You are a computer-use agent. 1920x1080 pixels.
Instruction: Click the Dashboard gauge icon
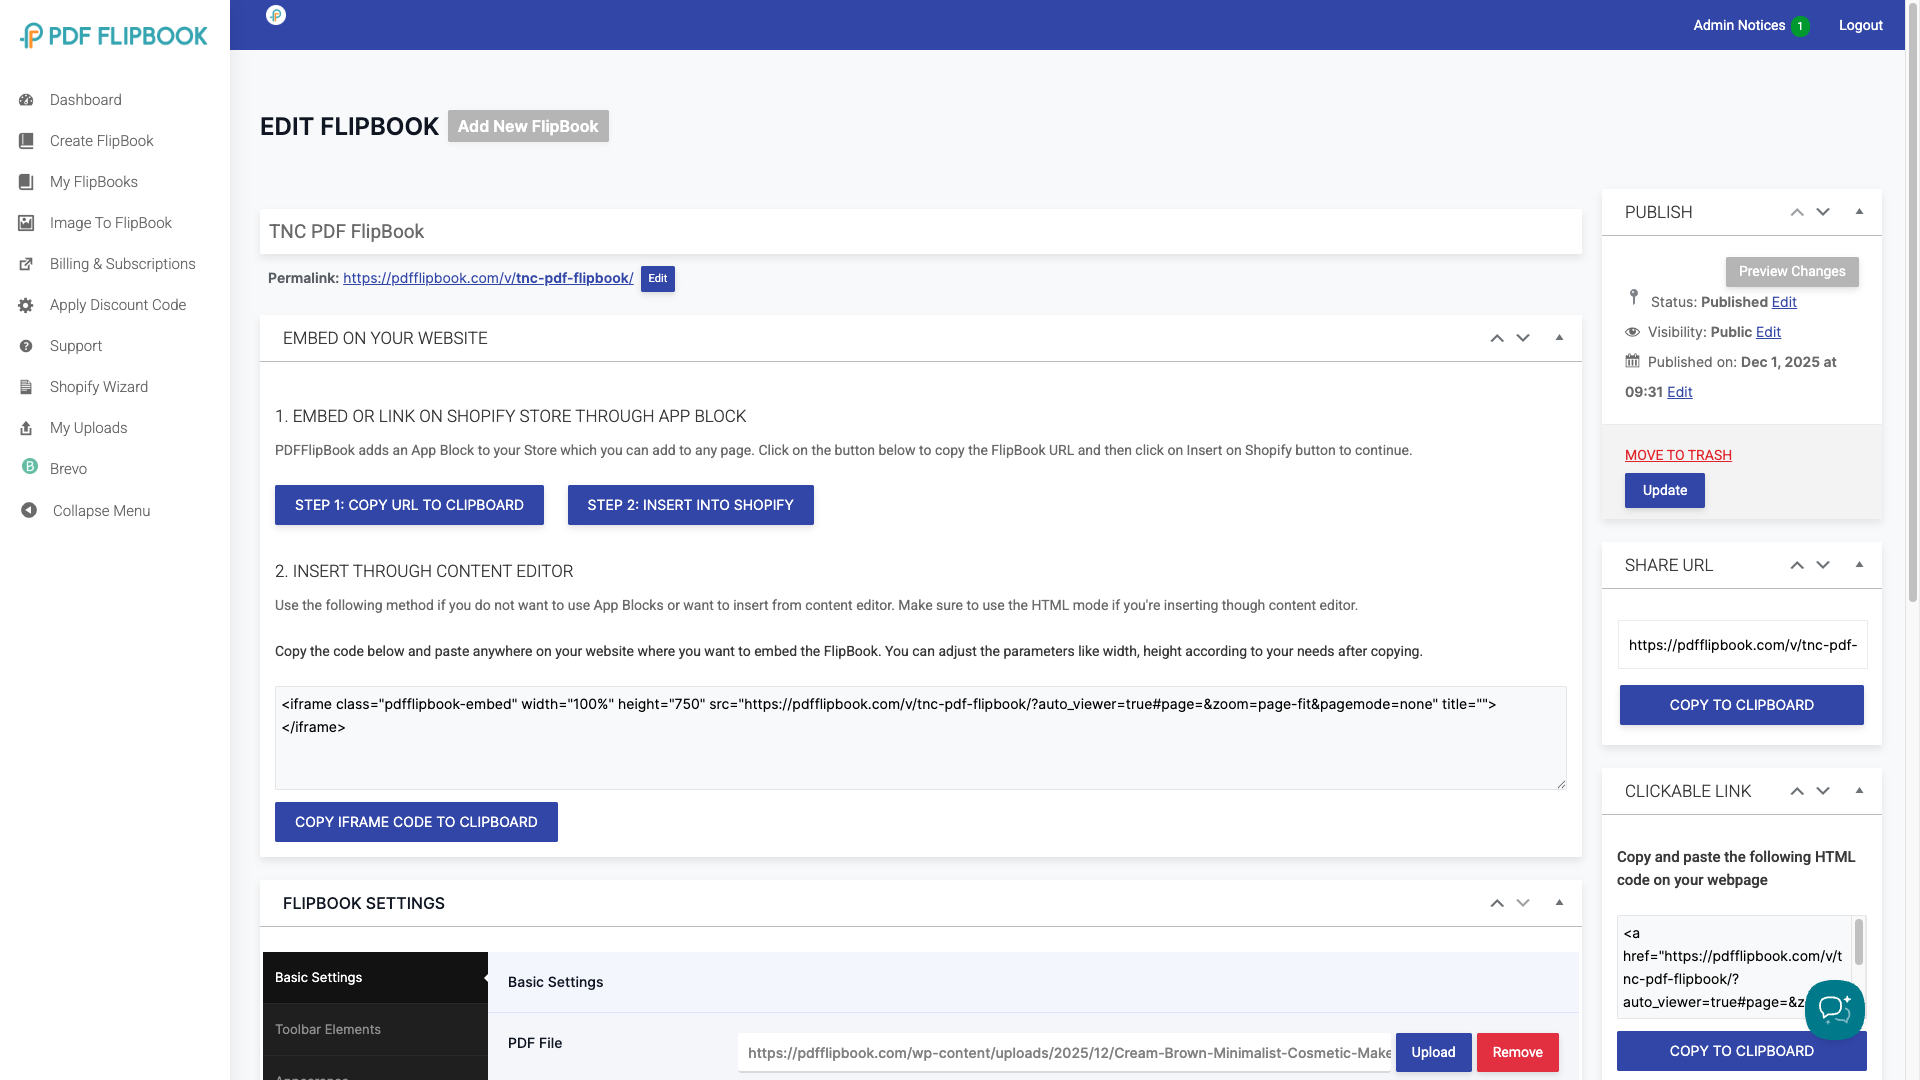26,100
